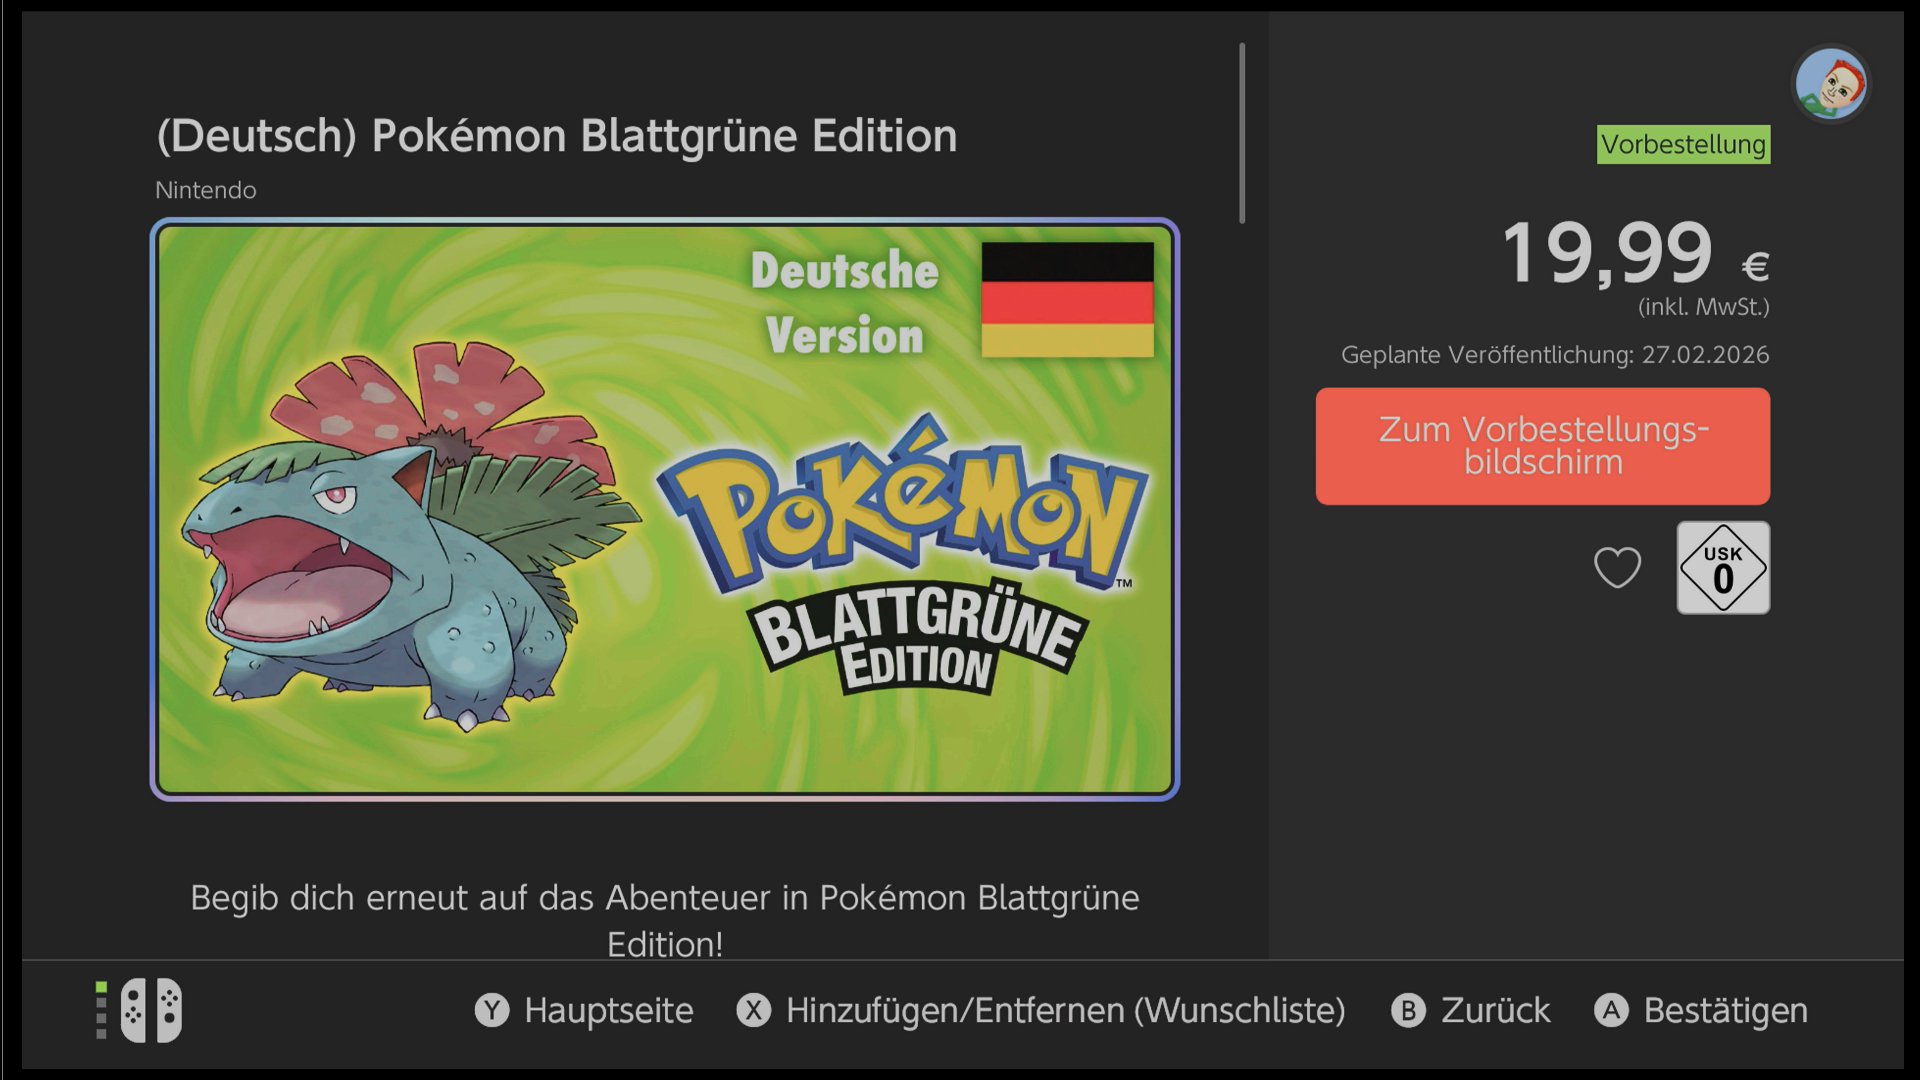Click the Zurück label
1920x1080 pixels.
(1495, 1011)
